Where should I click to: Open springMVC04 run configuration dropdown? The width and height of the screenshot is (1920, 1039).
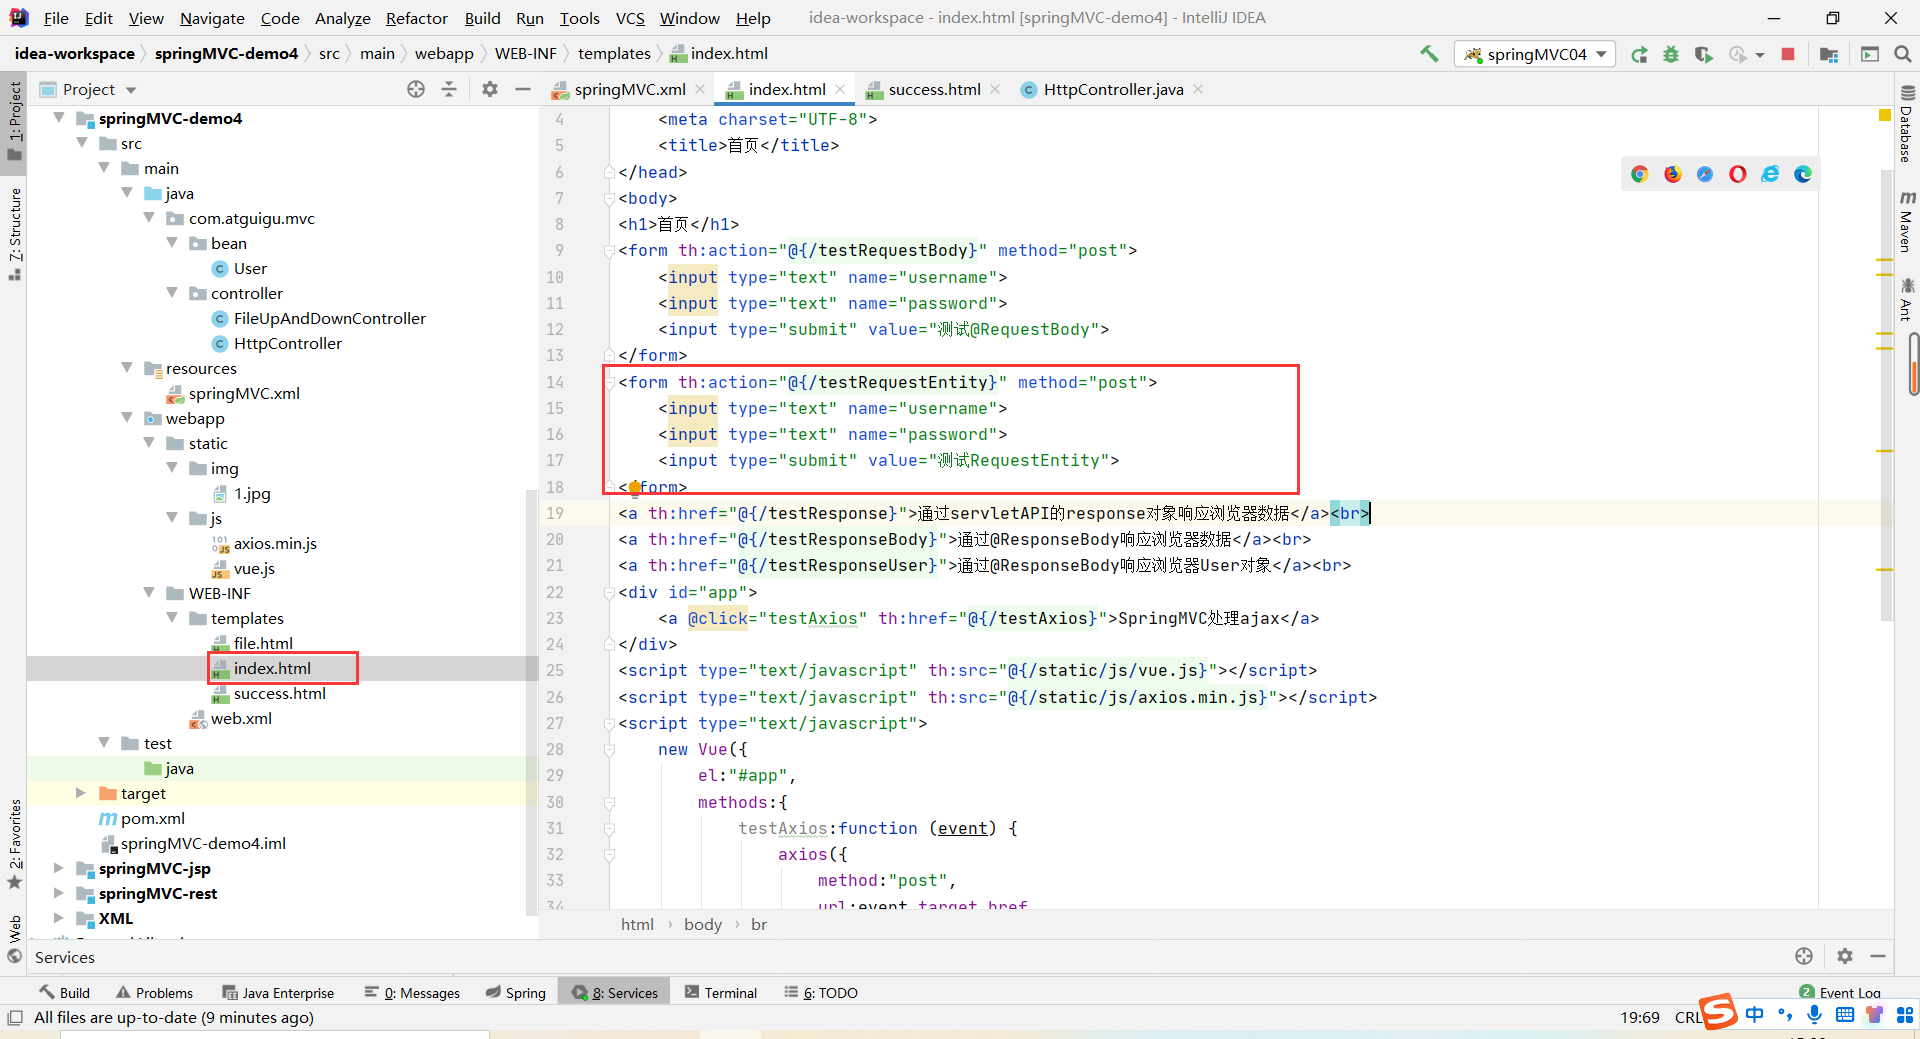coord(1535,54)
